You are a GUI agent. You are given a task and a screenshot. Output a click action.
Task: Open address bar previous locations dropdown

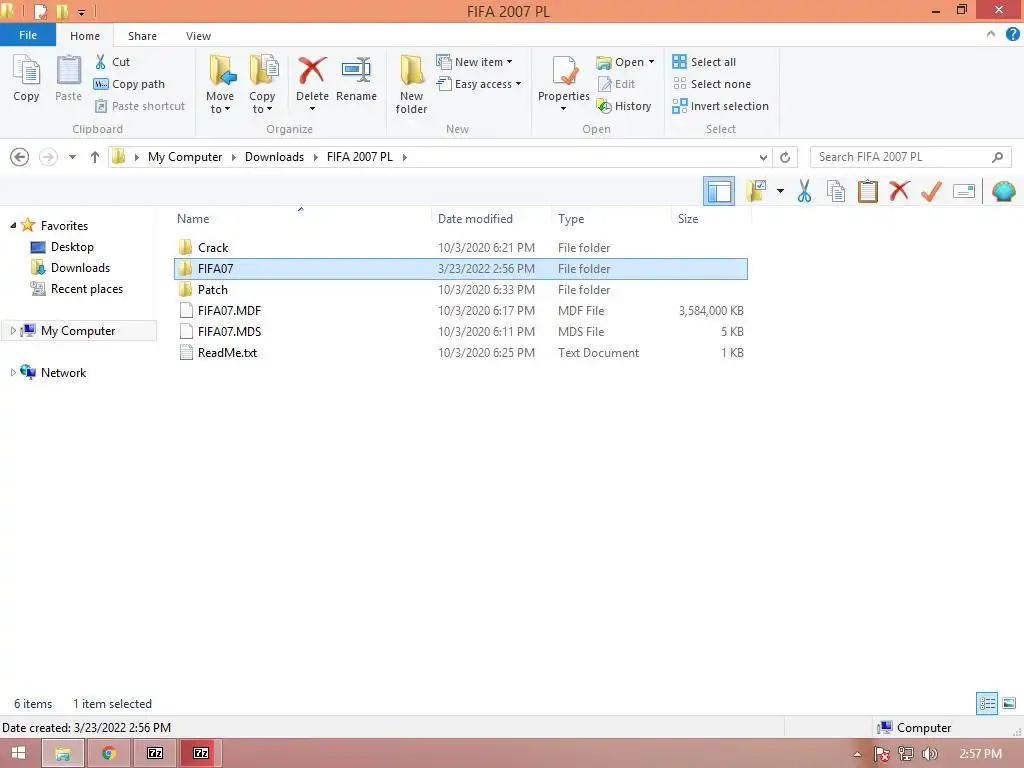763,157
